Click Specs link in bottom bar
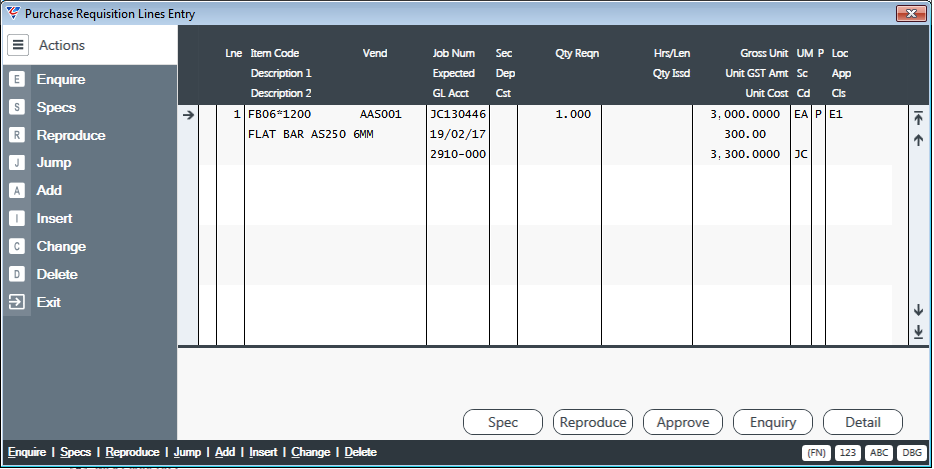Viewport: 934px width, 469px height. (76, 452)
